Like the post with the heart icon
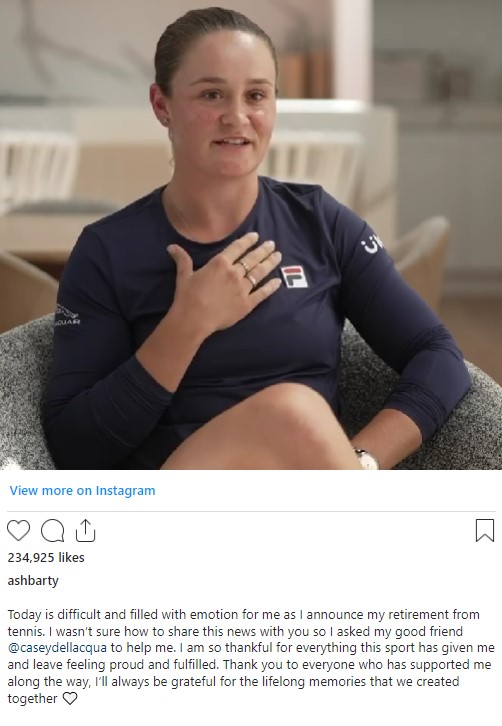Screen dimensions: 502x726 click(x=19, y=531)
